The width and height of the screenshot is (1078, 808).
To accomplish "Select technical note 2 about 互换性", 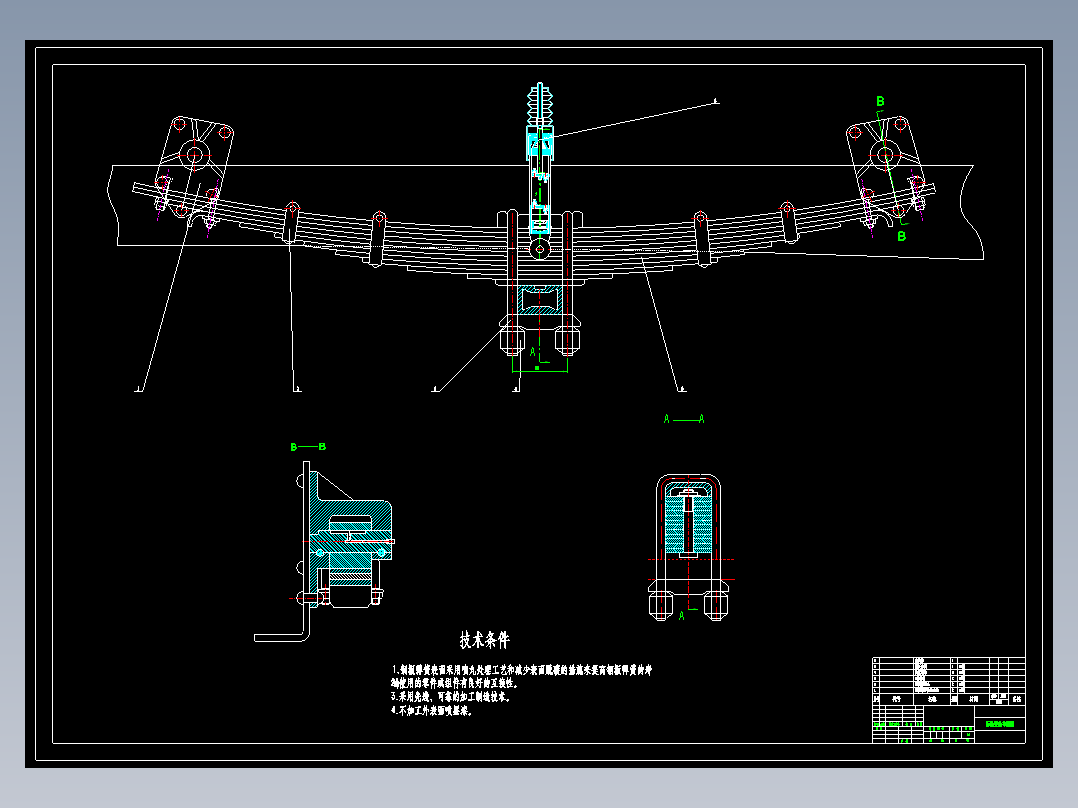I will click(x=454, y=684).
